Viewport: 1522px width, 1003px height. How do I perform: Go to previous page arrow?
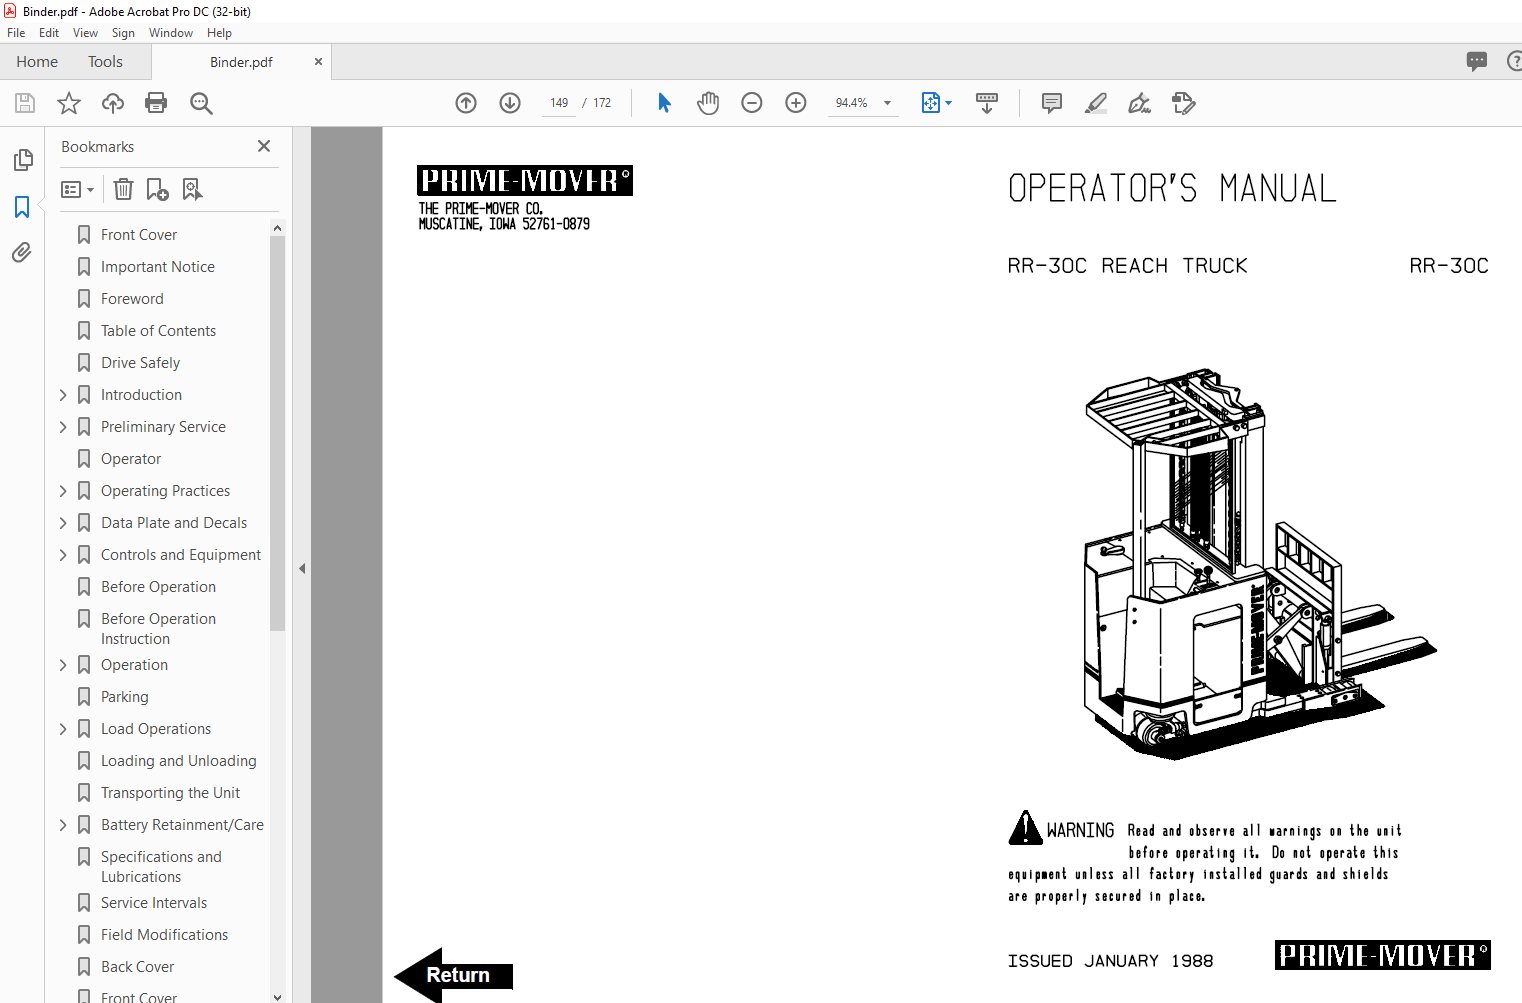pyautogui.click(x=466, y=103)
